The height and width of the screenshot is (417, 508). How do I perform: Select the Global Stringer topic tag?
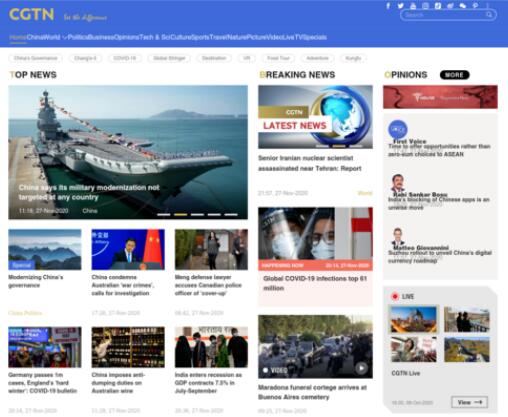[x=169, y=58]
